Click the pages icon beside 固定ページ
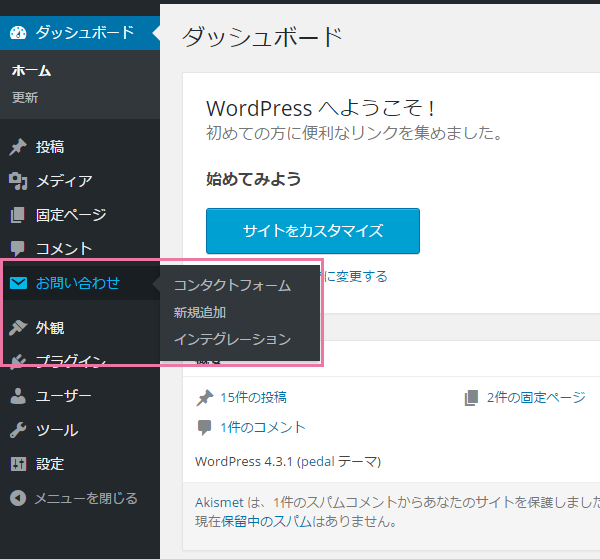600x559 pixels. point(18,215)
